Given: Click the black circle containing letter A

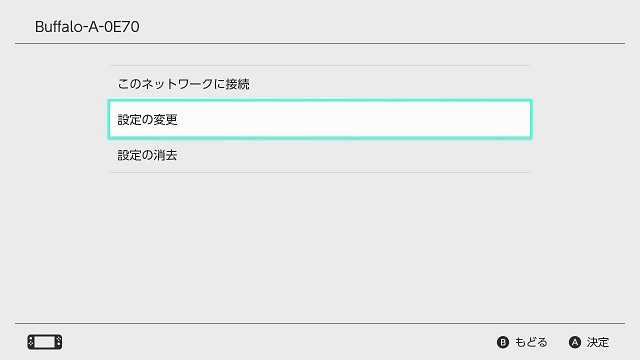Looking at the screenshot, I should [x=575, y=342].
